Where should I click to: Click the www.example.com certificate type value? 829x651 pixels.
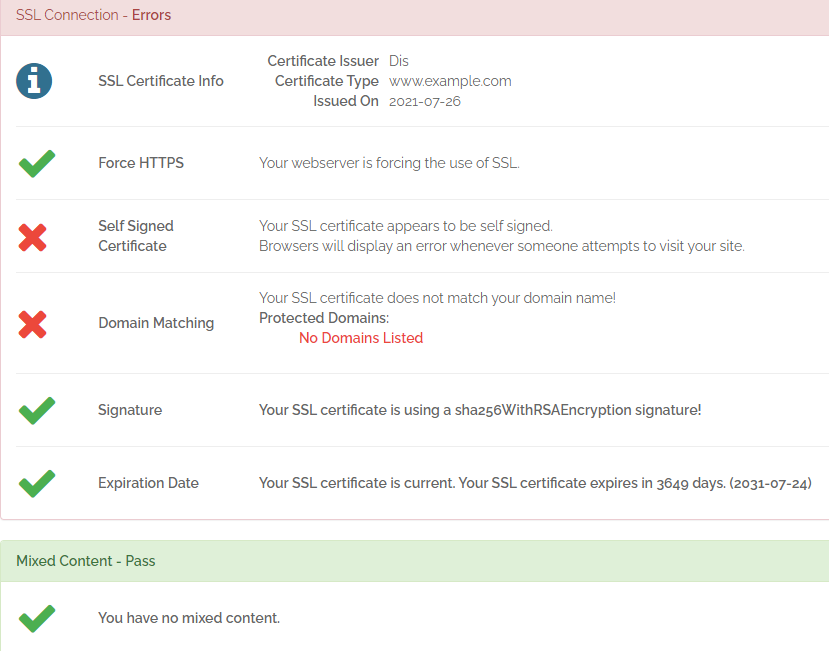pos(450,81)
